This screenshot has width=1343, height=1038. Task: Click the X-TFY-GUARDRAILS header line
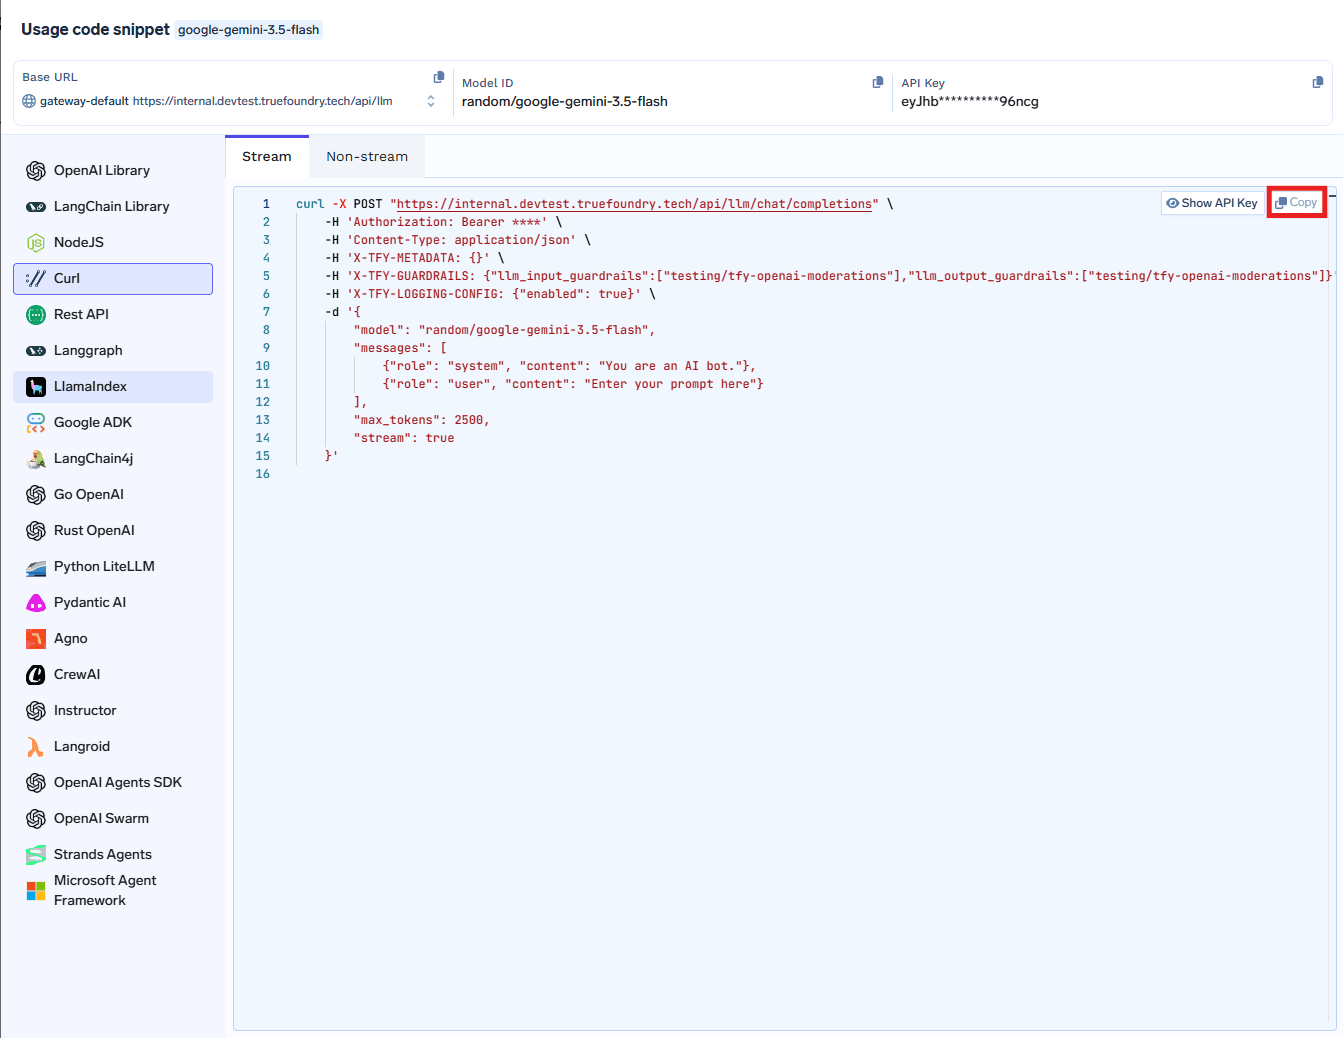(x=829, y=276)
